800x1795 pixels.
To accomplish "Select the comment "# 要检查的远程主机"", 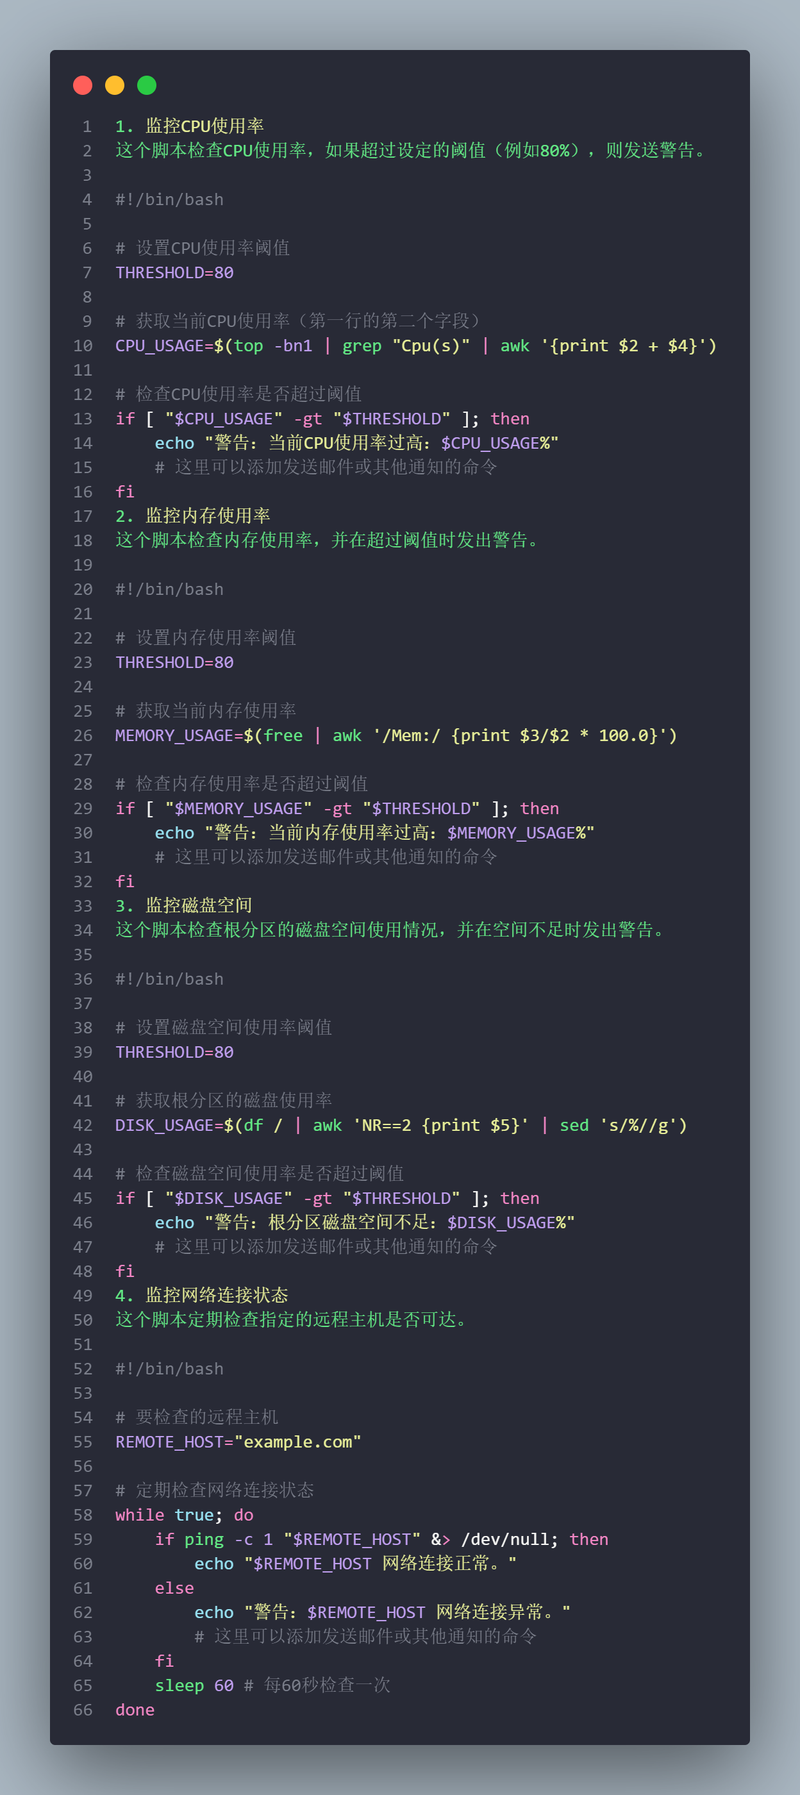I will tap(196, 1417).
